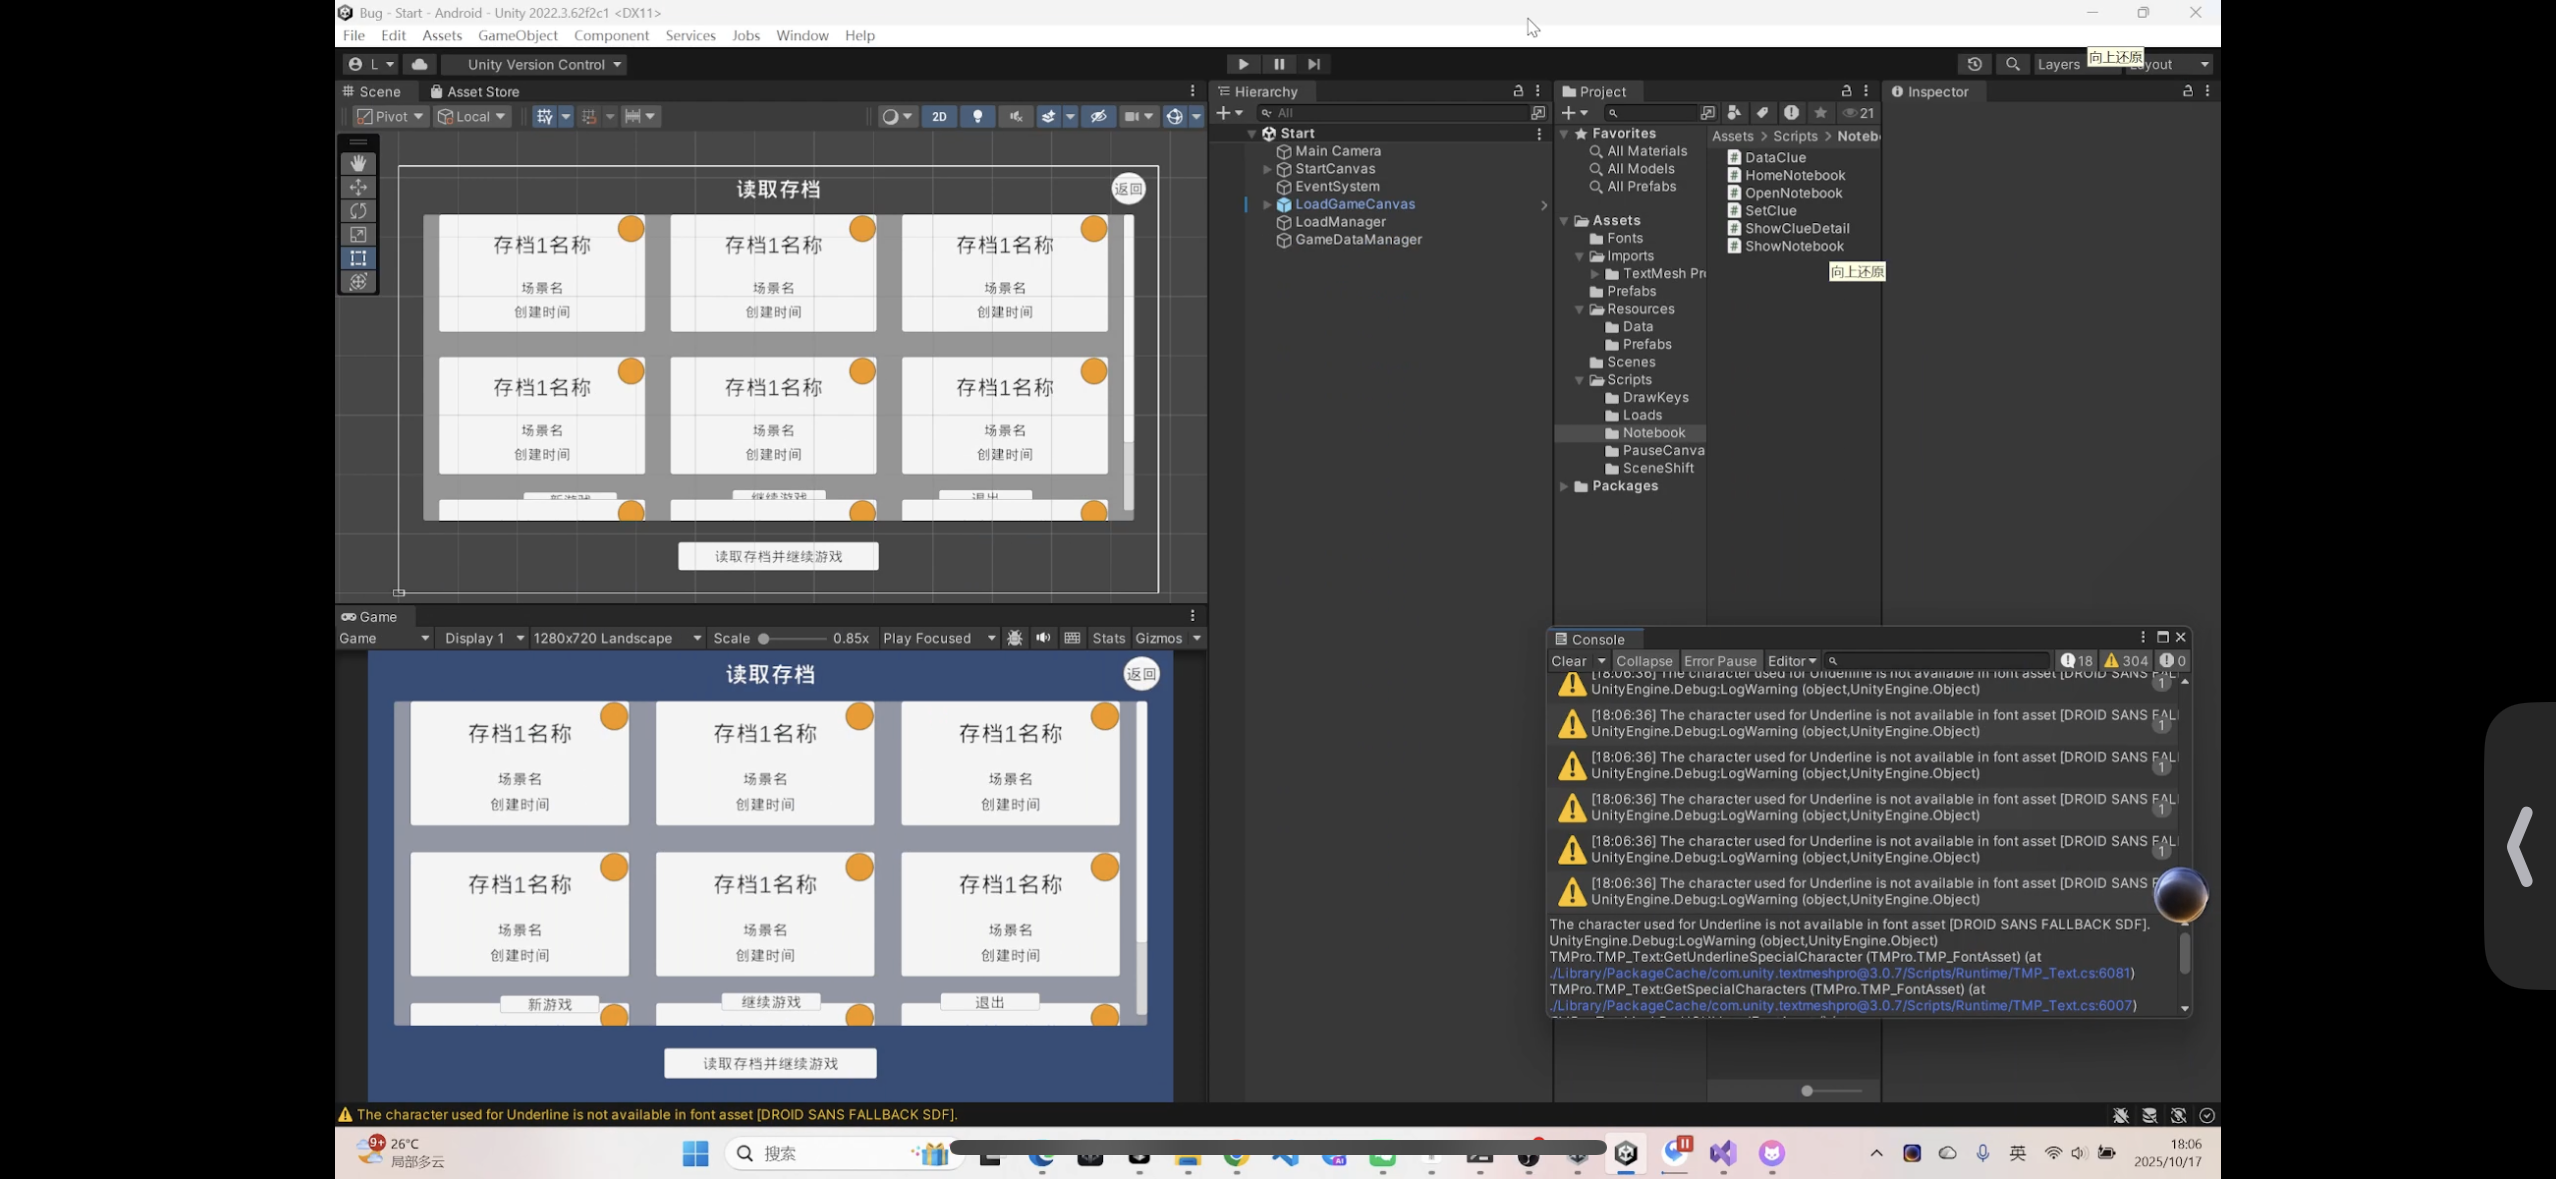The height and width of the screenshot is (1179, 2556).
Task: Expand LoadGameCanvas in Hierarchy
Action: click(1267, 204)
